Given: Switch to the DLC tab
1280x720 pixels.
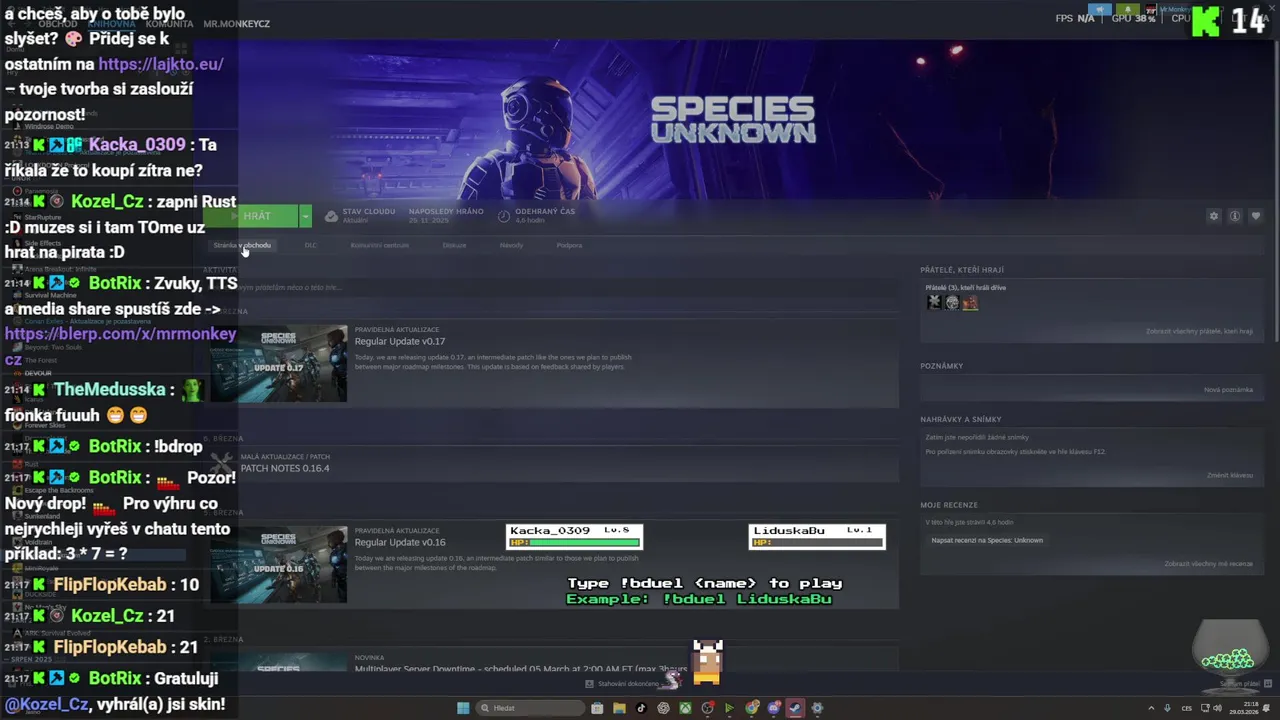Looking at the screenshot, I should click(310, 245).
